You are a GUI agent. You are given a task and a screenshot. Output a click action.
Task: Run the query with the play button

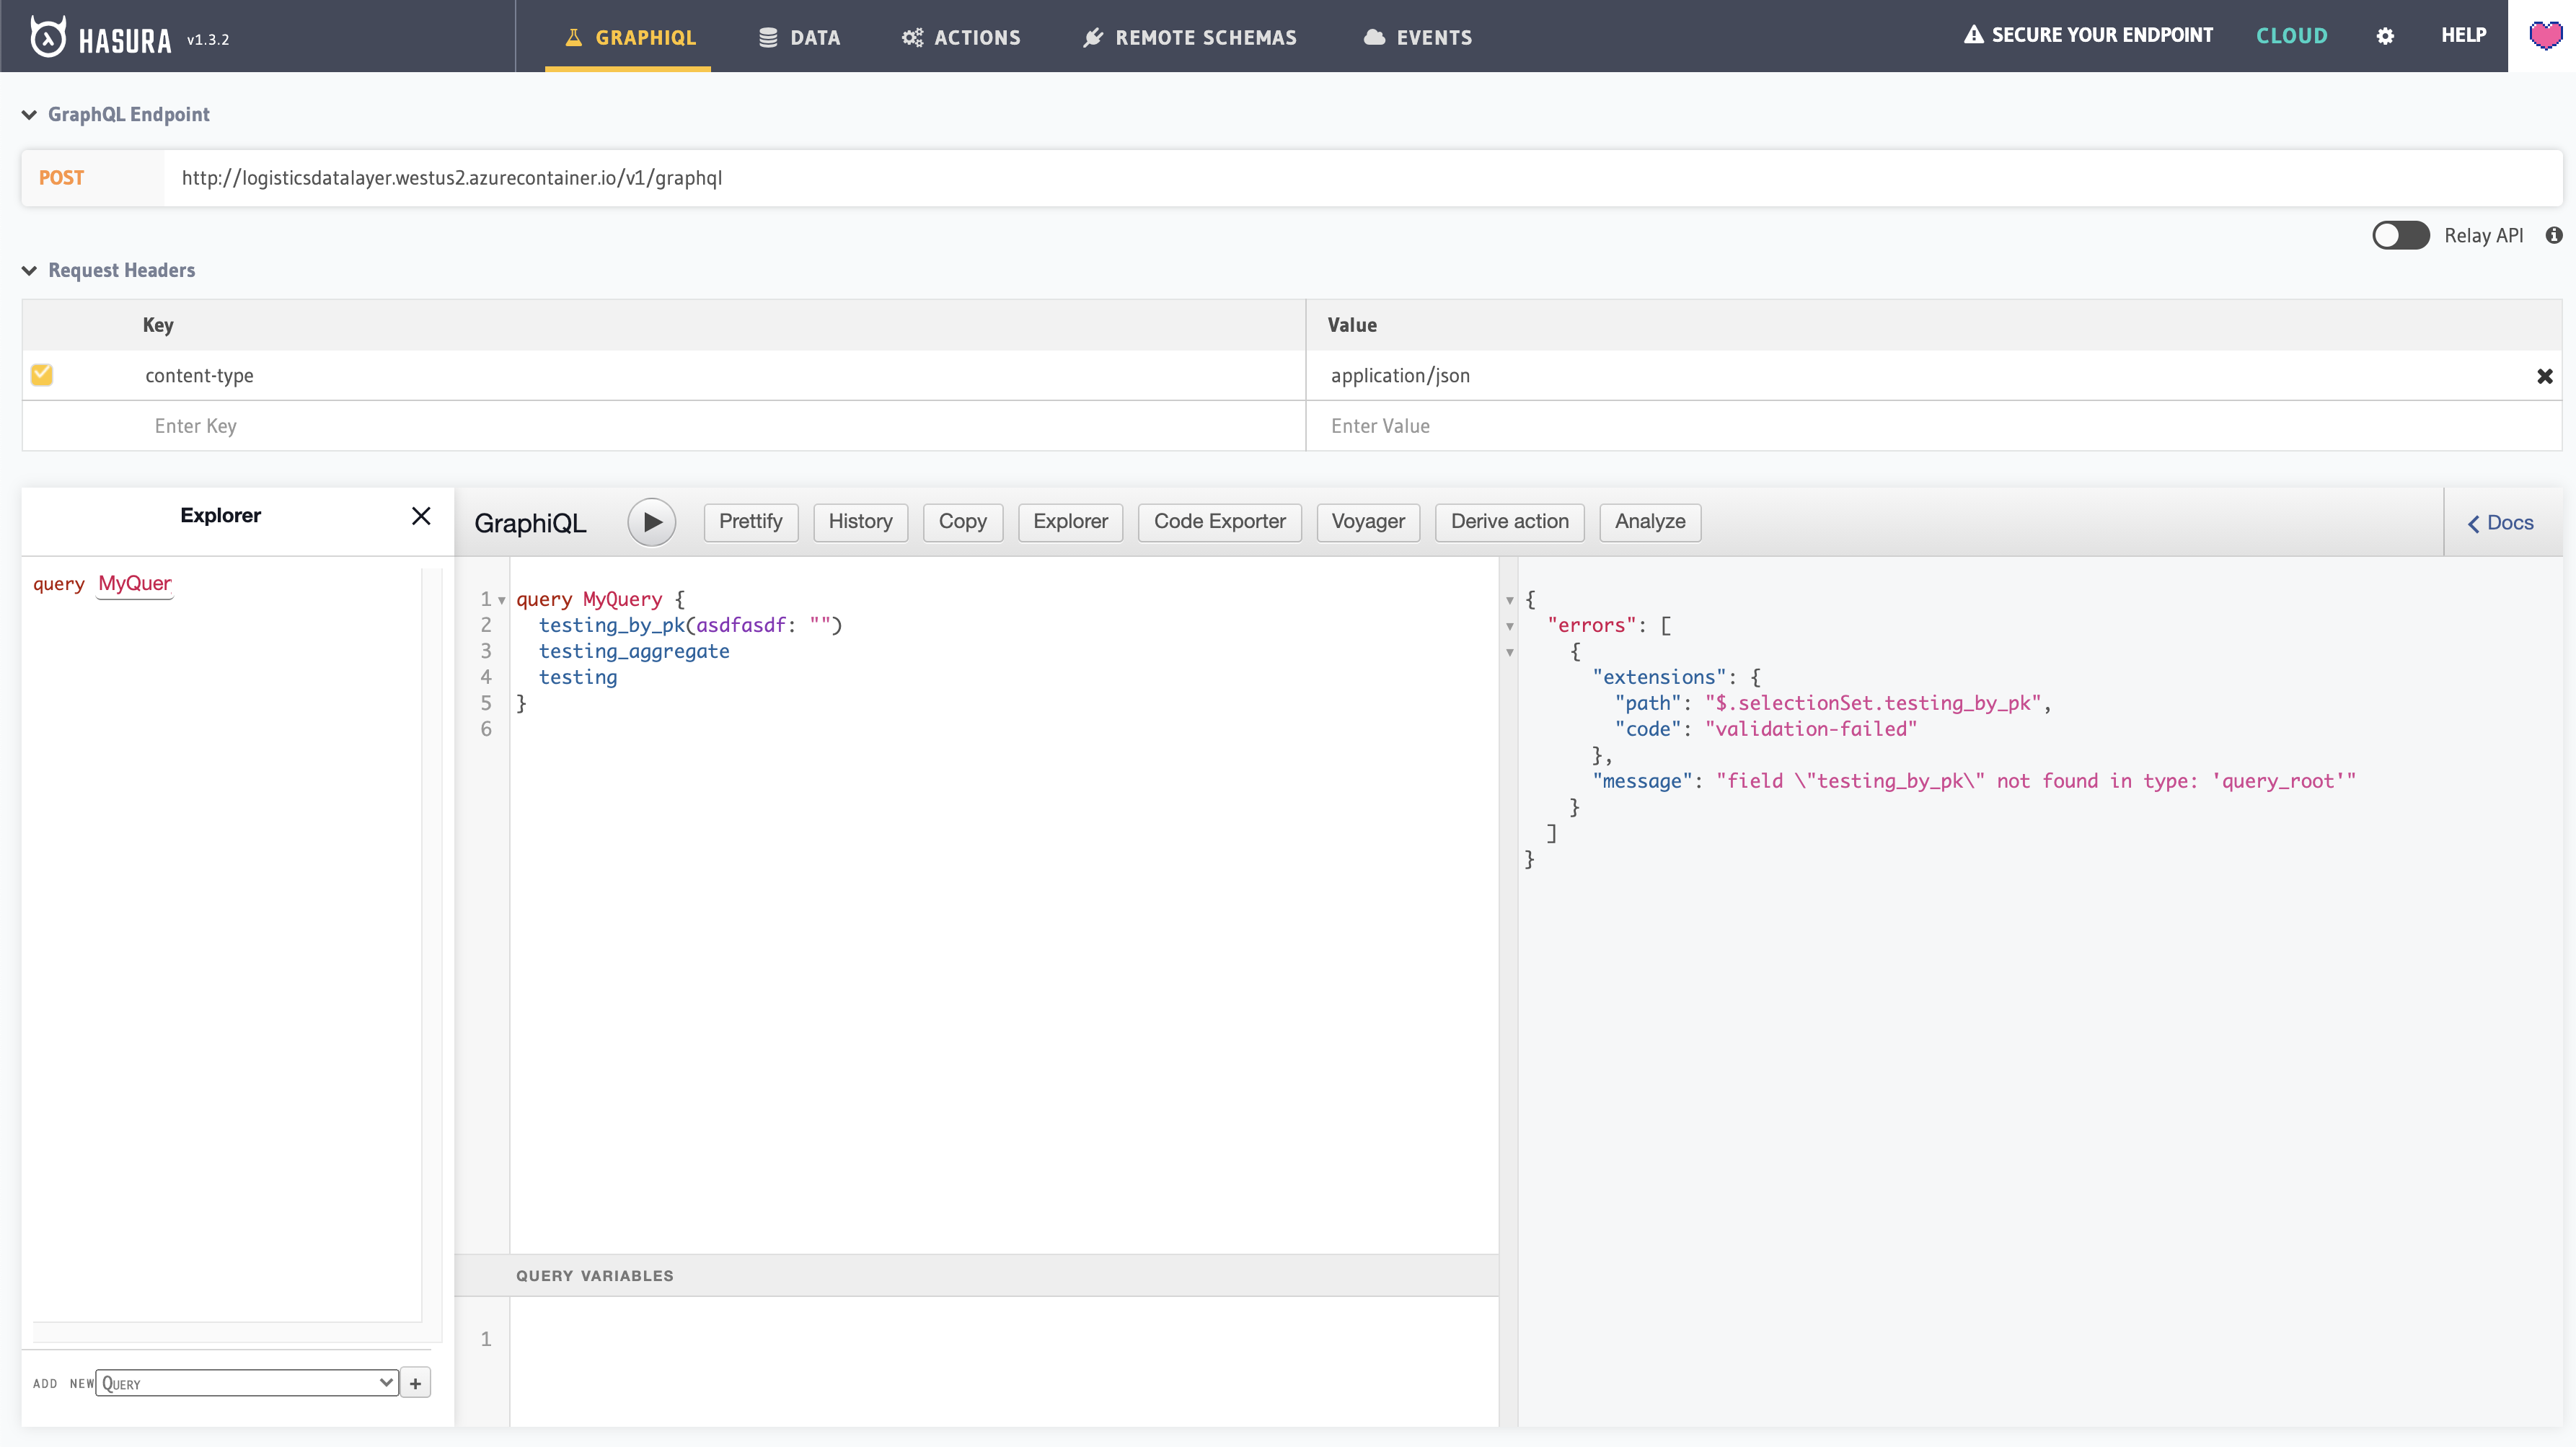651,522
